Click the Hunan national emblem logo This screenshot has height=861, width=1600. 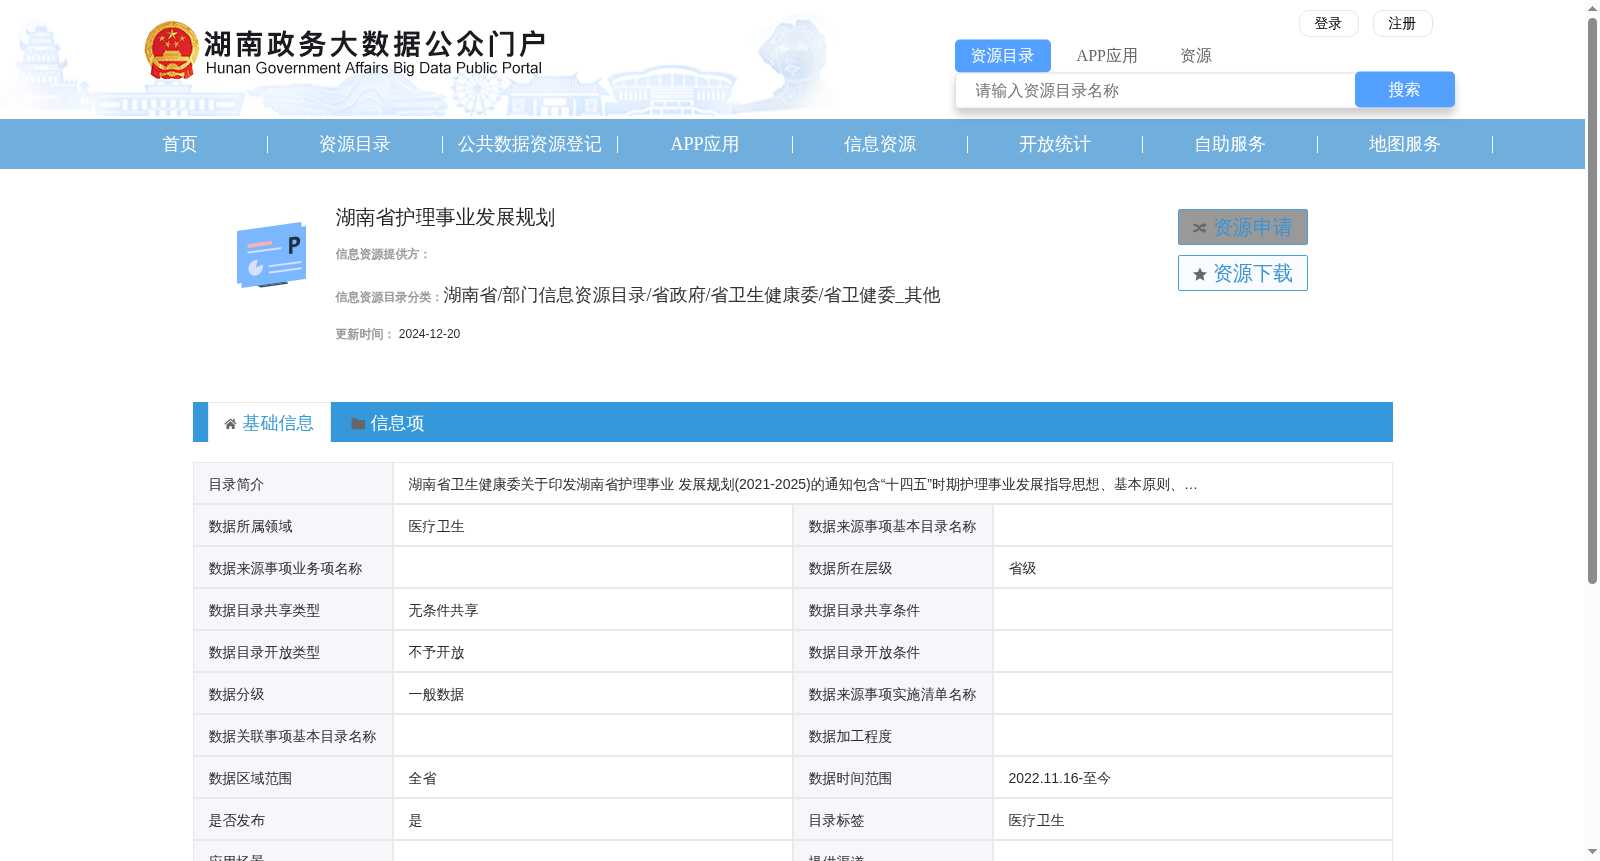pyautogui.click(x=171, y=50)
